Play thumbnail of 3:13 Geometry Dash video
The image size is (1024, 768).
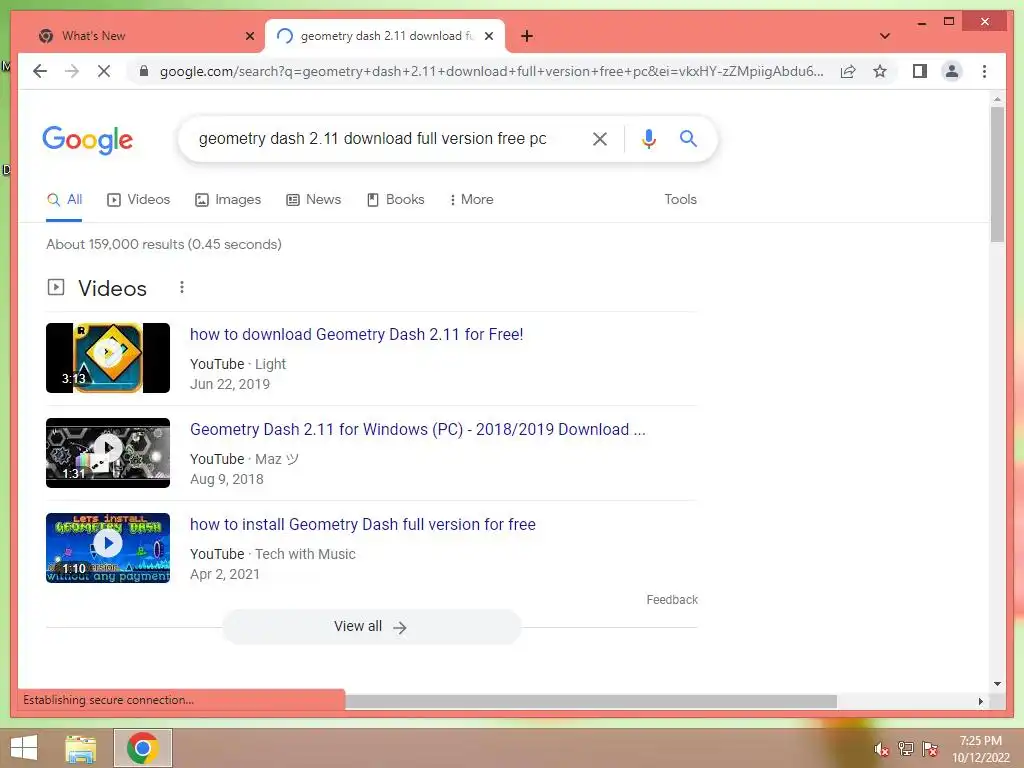(108, 358)
